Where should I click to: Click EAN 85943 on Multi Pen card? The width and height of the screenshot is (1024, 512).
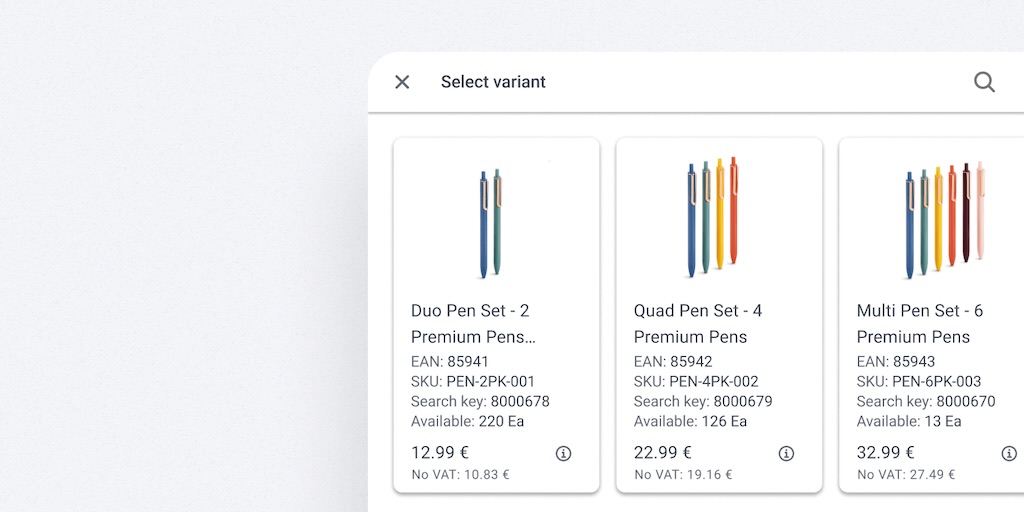[896, 362]
